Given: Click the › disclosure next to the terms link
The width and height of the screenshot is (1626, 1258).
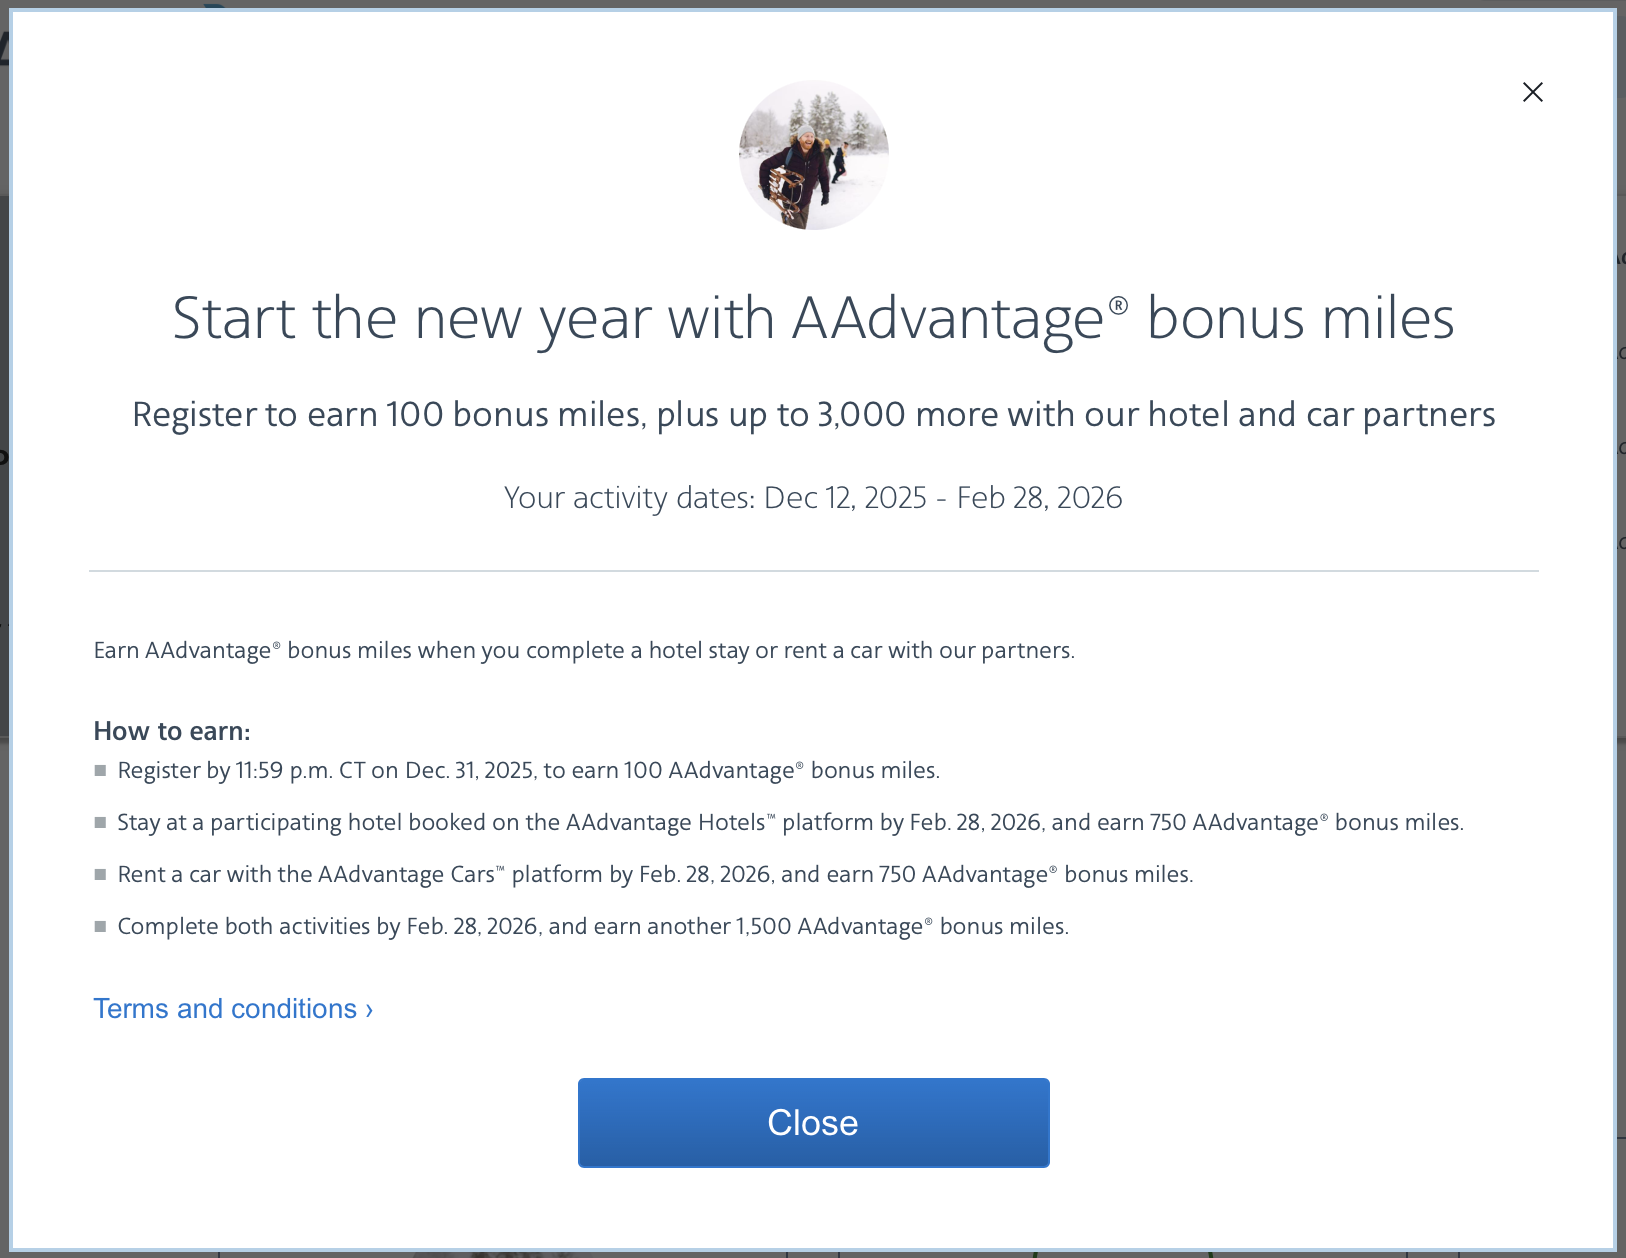Looking at the screenshot, I should [368, 1009].
